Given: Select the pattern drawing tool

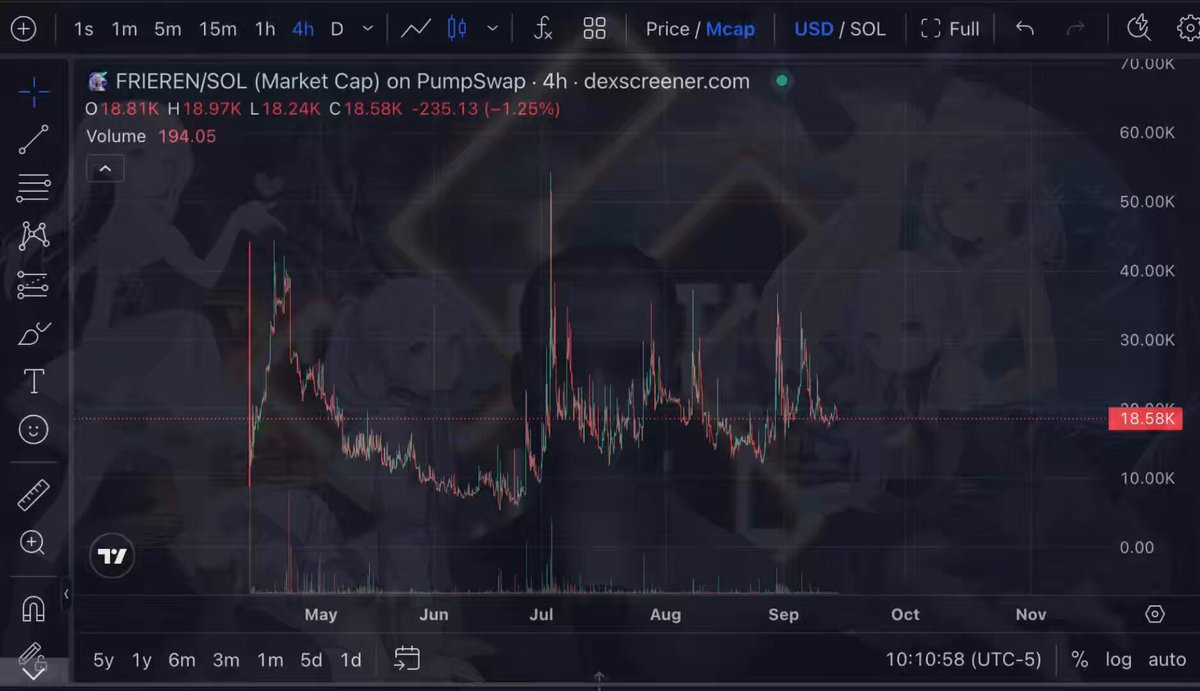Looking at the screenshot, I should coord(33,236).
